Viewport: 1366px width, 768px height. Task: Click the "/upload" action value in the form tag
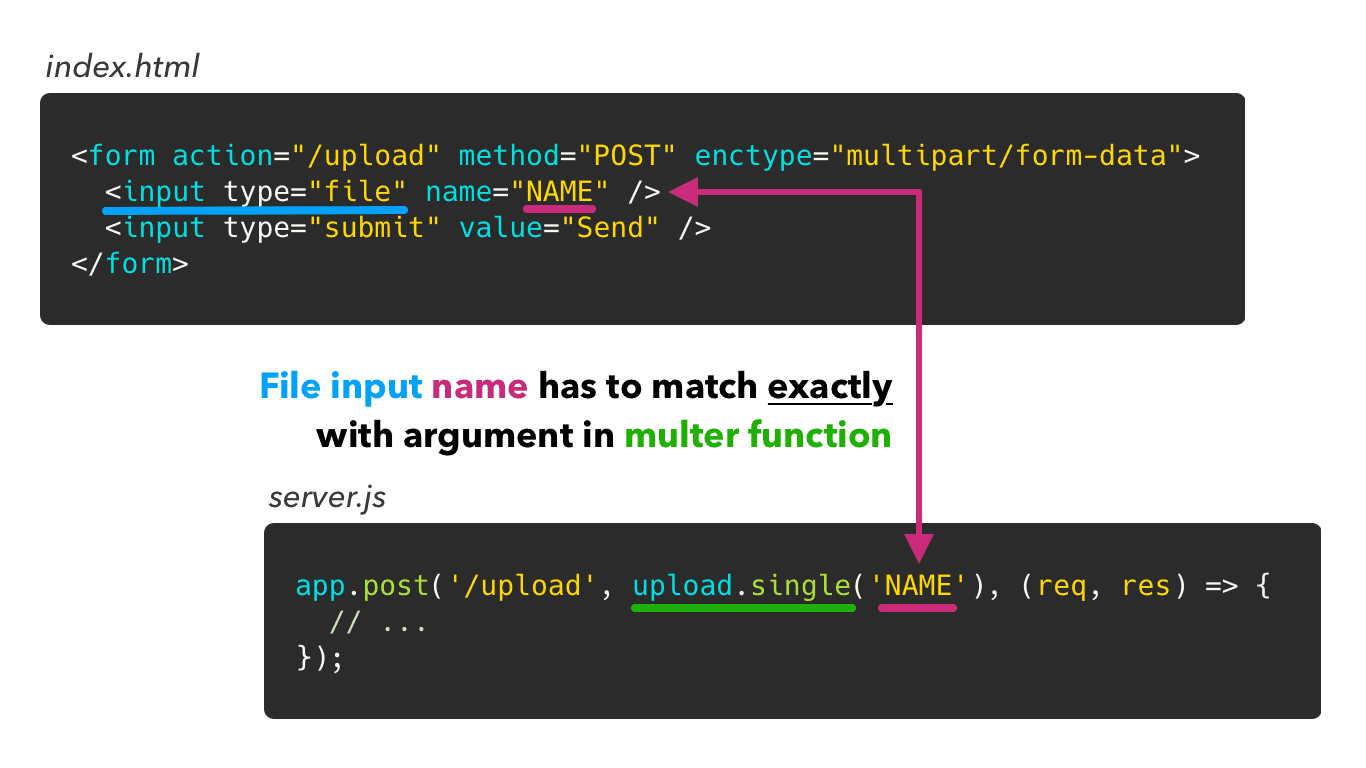(366, 157)
